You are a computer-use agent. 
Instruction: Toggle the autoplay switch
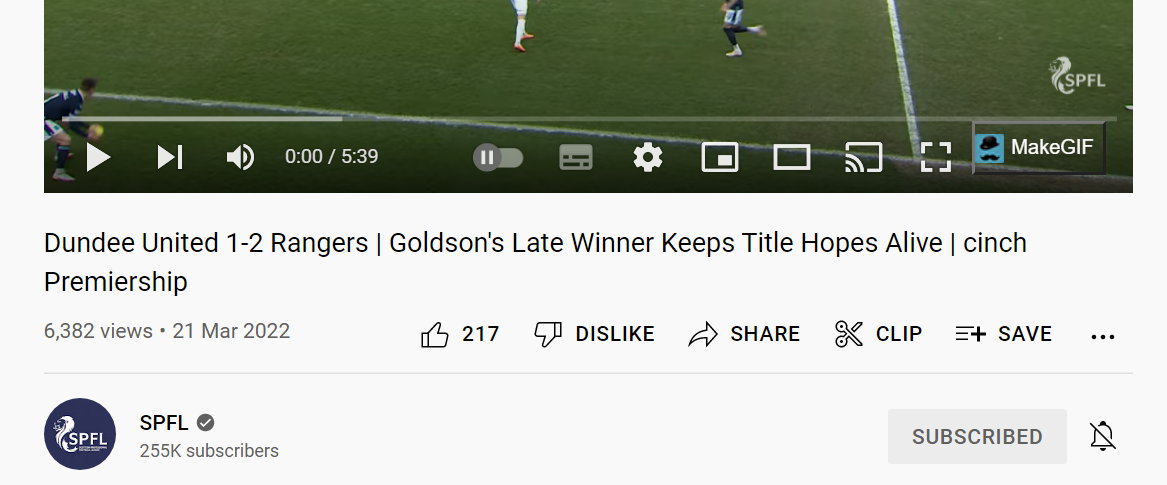(498, 158)
